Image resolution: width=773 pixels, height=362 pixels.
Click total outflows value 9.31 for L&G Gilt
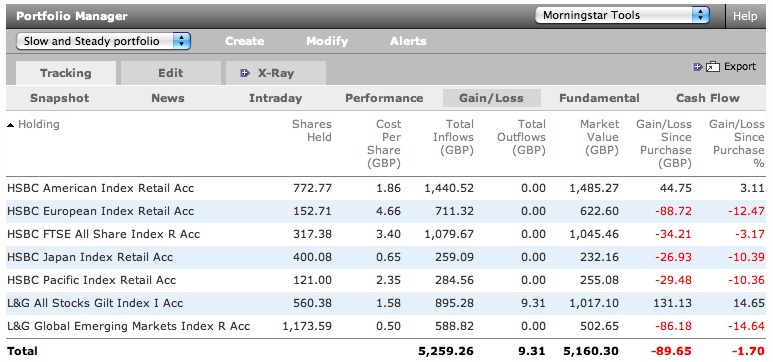coord(533,303)
